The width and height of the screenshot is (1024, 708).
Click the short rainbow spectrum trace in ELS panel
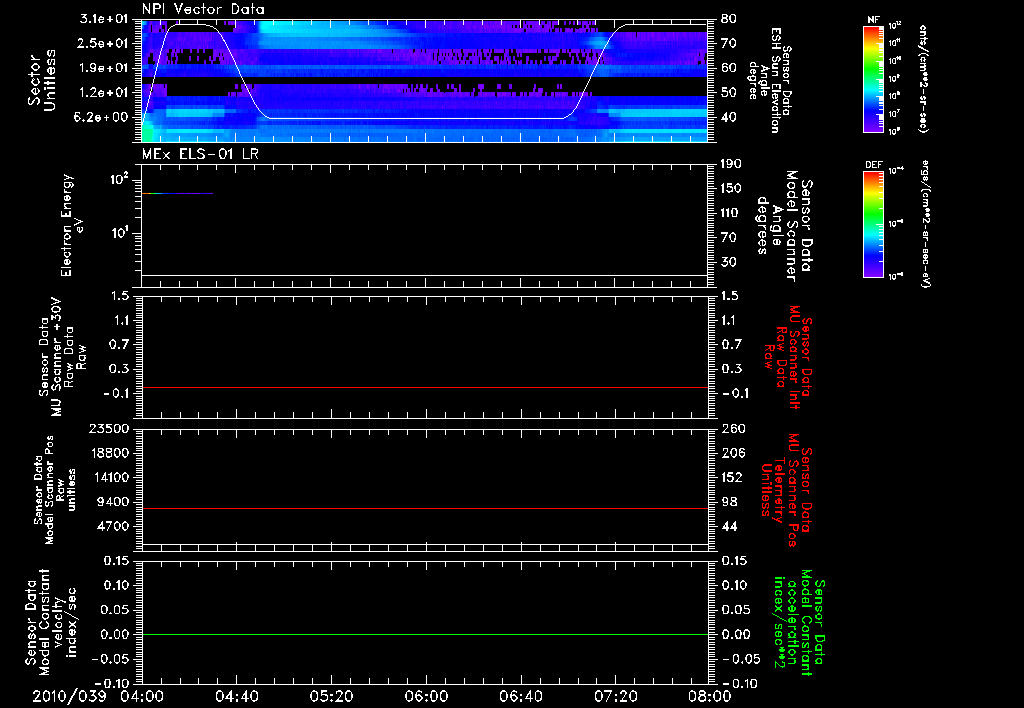[177, 193]
